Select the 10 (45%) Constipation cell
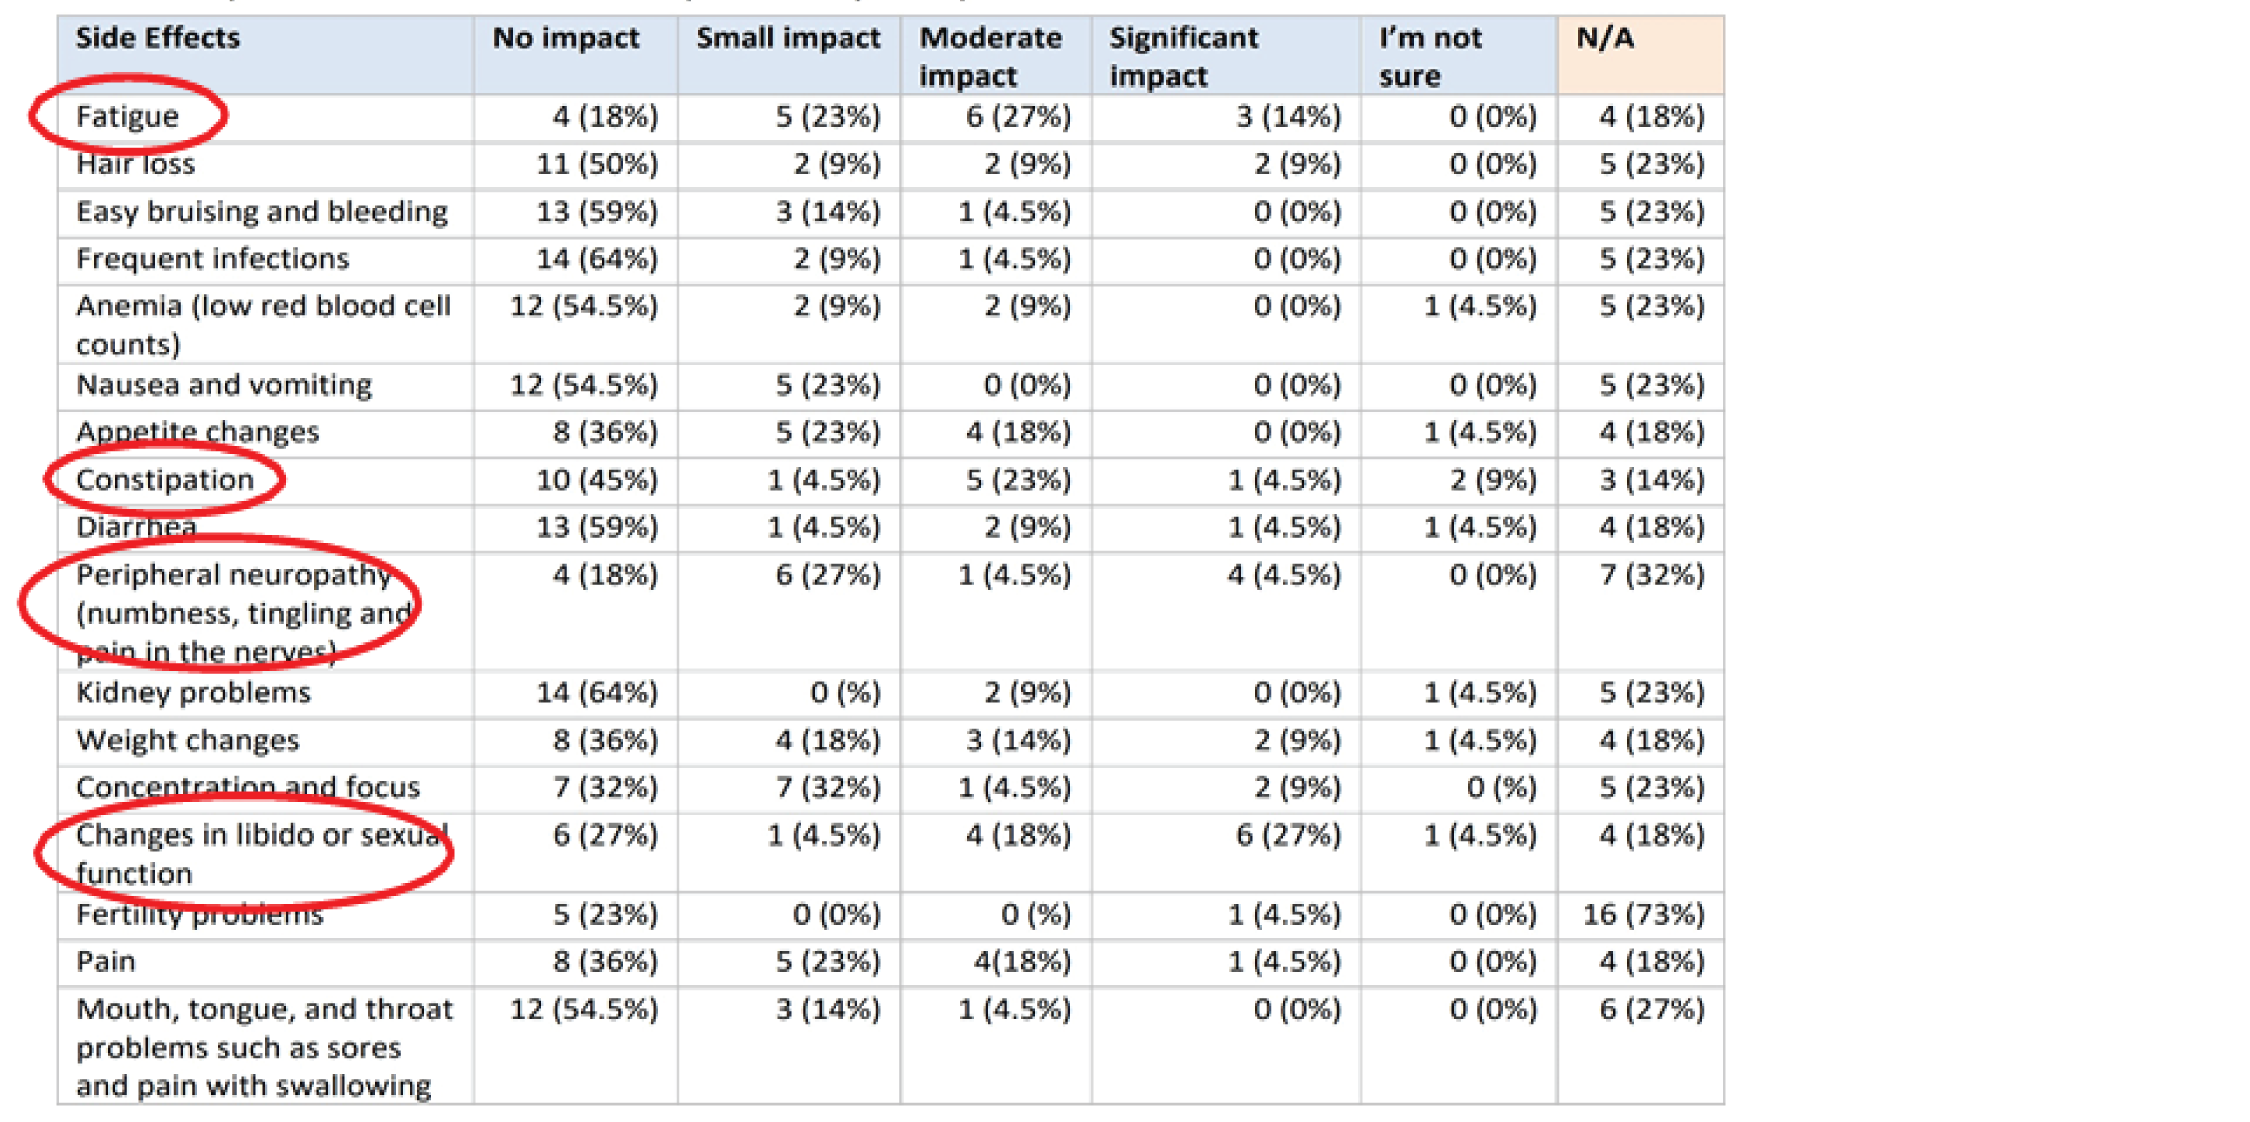Image resolution: width=2250 pixels, height=1122 pixels. point(597,480)
